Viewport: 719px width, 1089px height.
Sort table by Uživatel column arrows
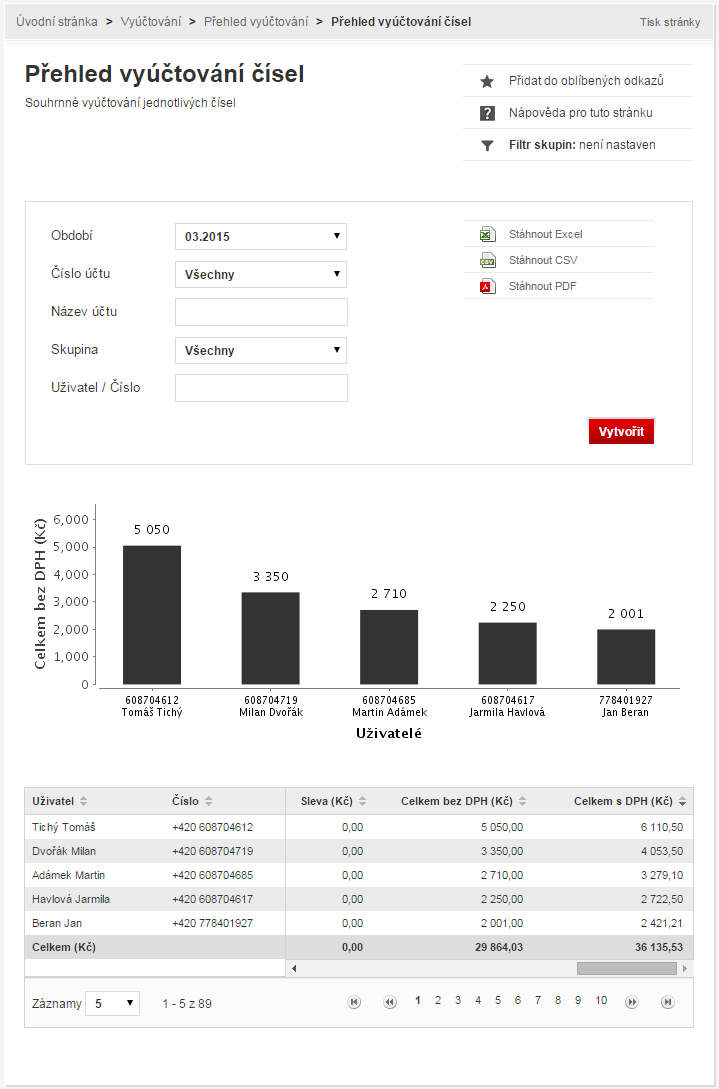click(x=83, y=801)
